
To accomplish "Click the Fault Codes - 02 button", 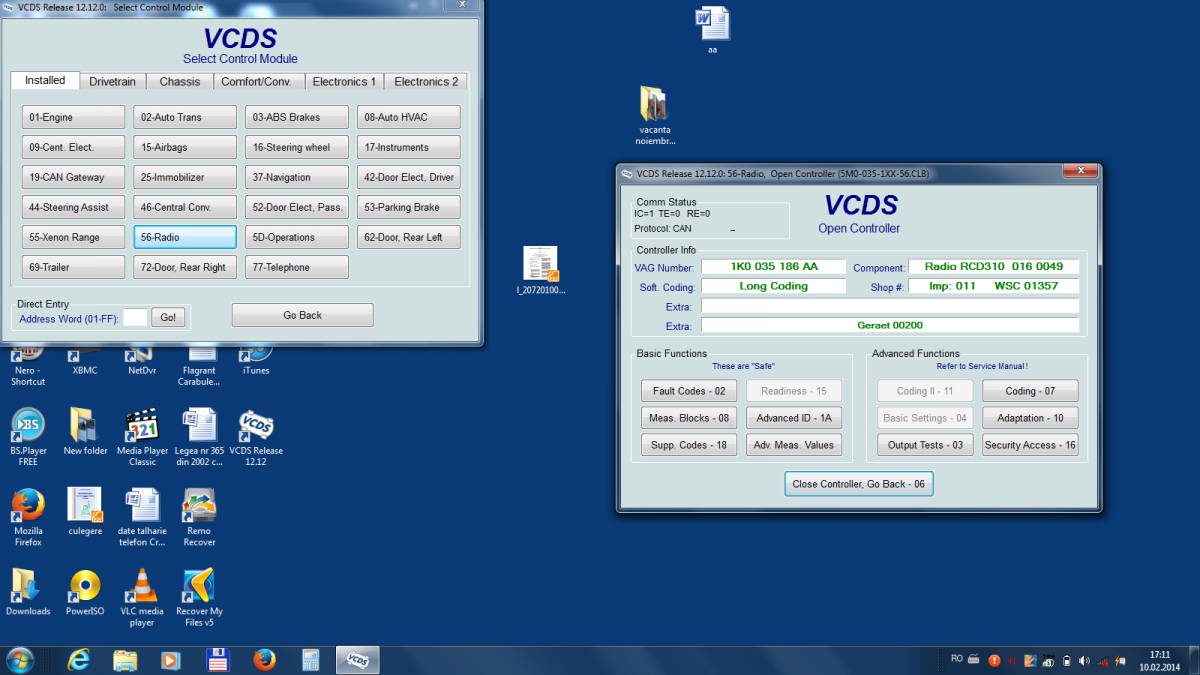I will coord(689,391).
